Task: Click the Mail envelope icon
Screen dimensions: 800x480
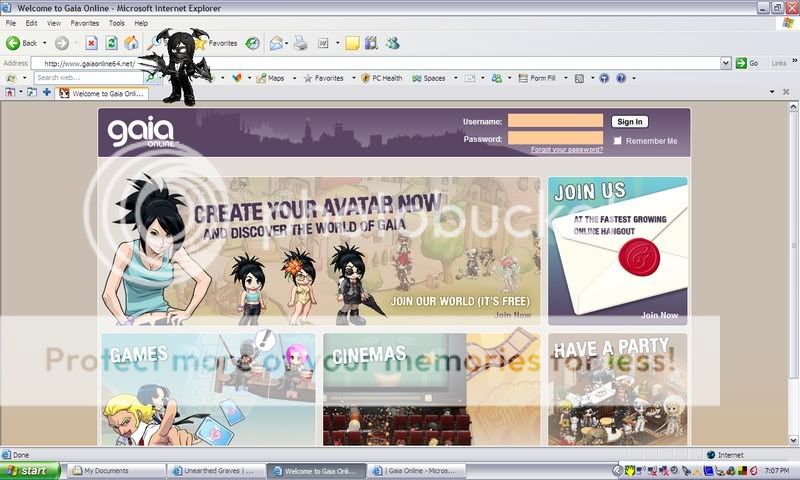Action: pyautogui.click(x=276, y=43)
